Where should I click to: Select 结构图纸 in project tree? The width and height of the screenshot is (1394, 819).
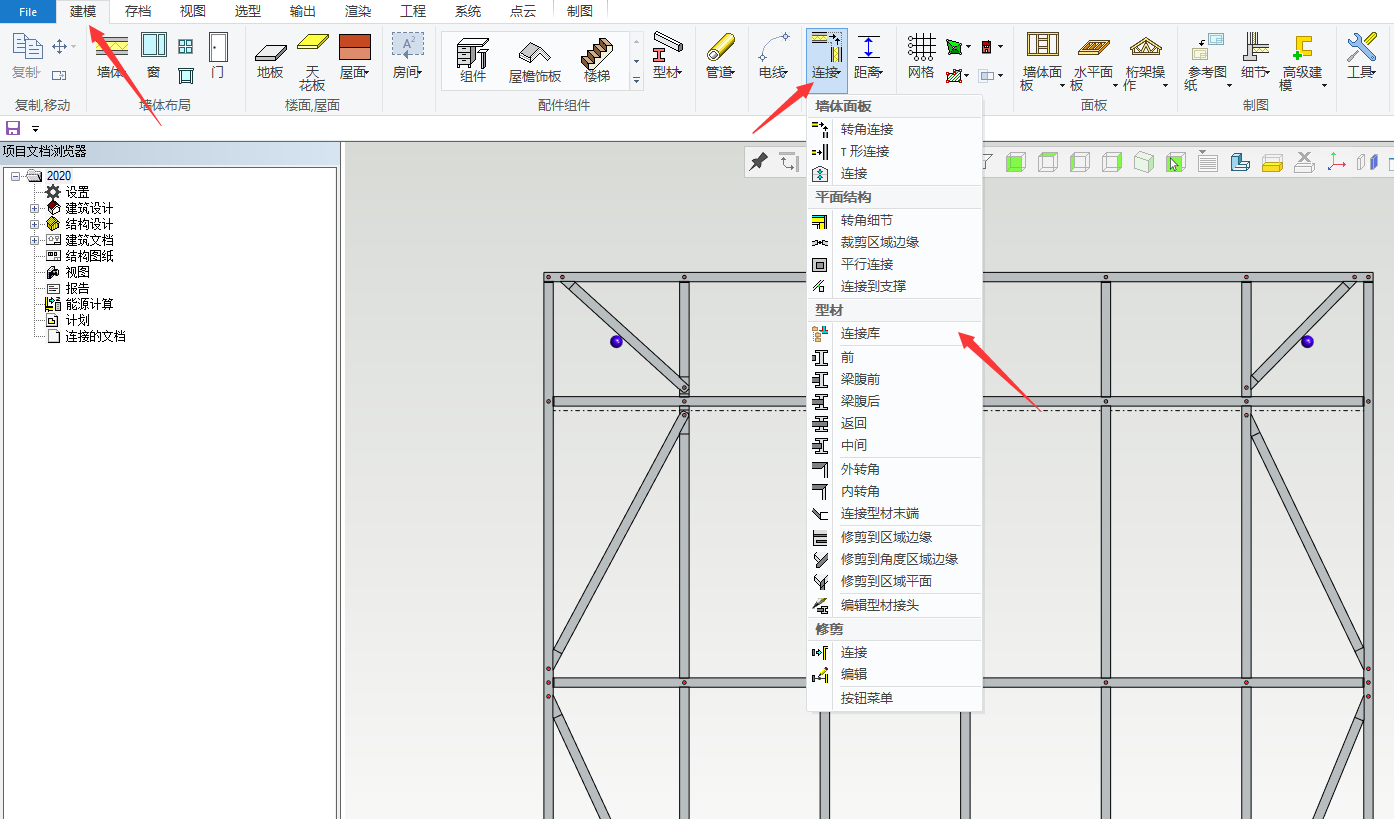coord(90,256)
